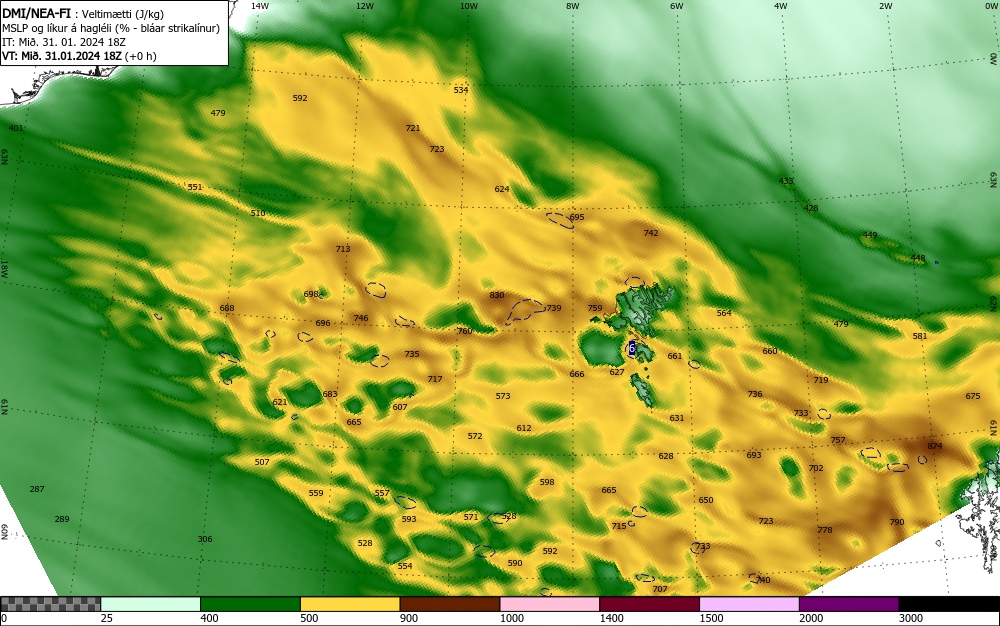Click the '12W' longitude label
The image size is (1000, 626).
pos(364,6)
